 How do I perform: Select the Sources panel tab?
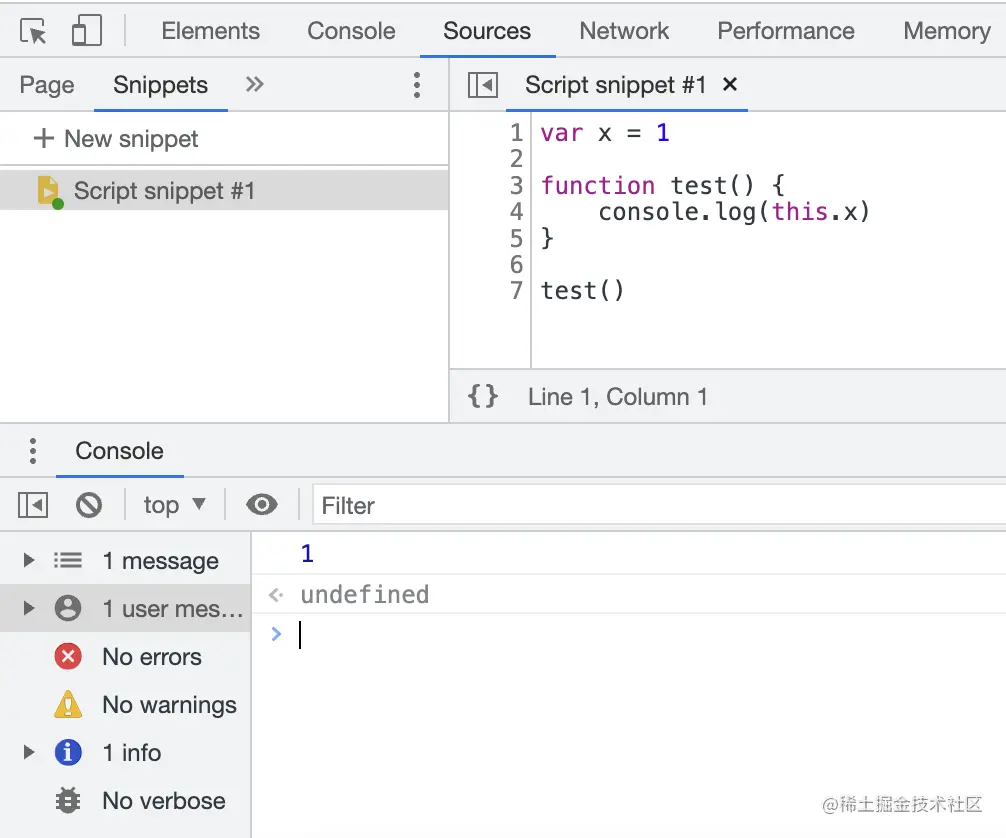487,31
